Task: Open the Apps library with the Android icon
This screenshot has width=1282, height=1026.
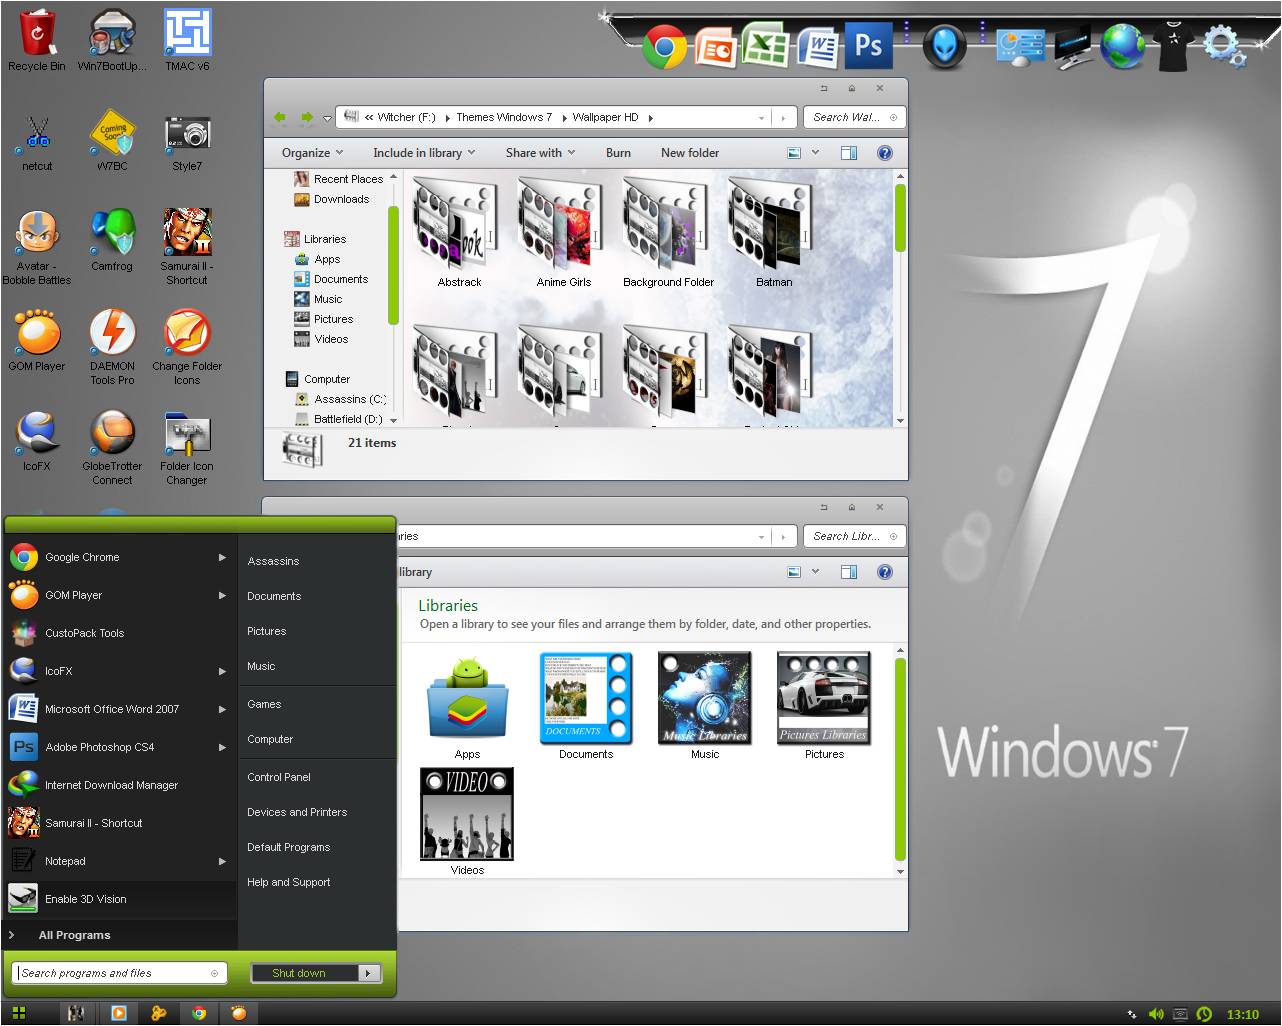Action: (467, 698)
